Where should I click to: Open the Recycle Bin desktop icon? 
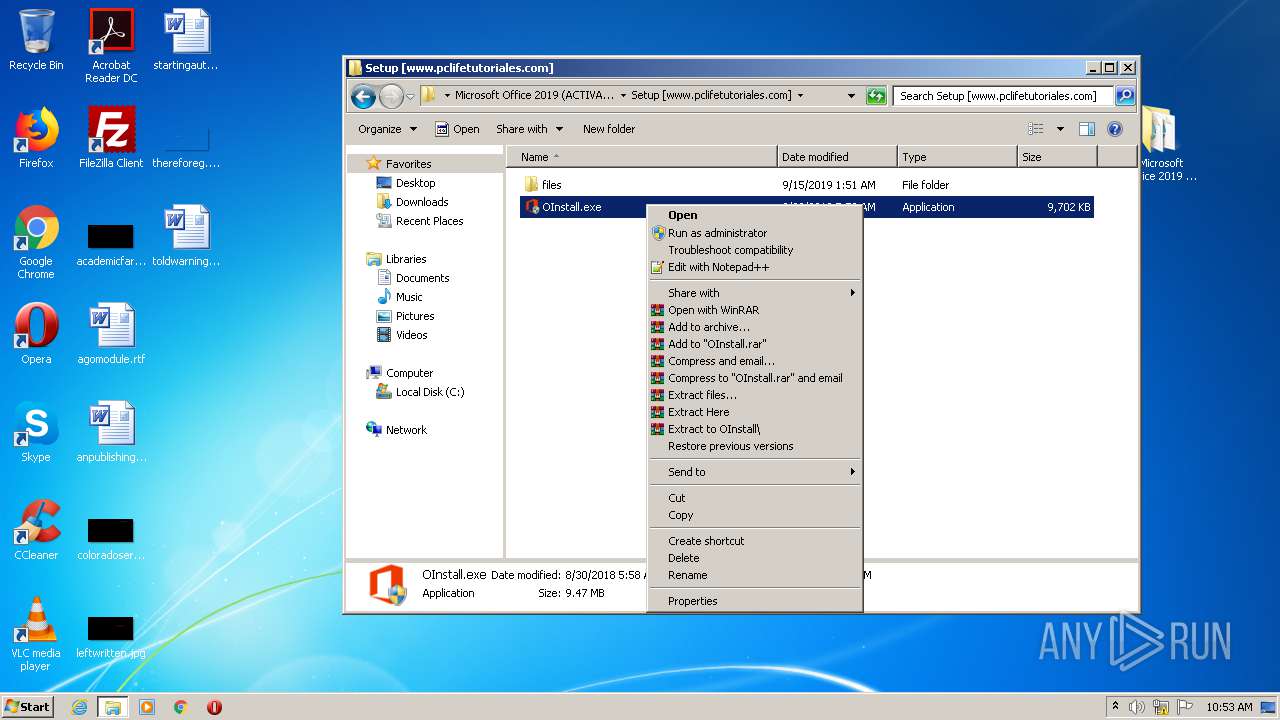[36, 40]
